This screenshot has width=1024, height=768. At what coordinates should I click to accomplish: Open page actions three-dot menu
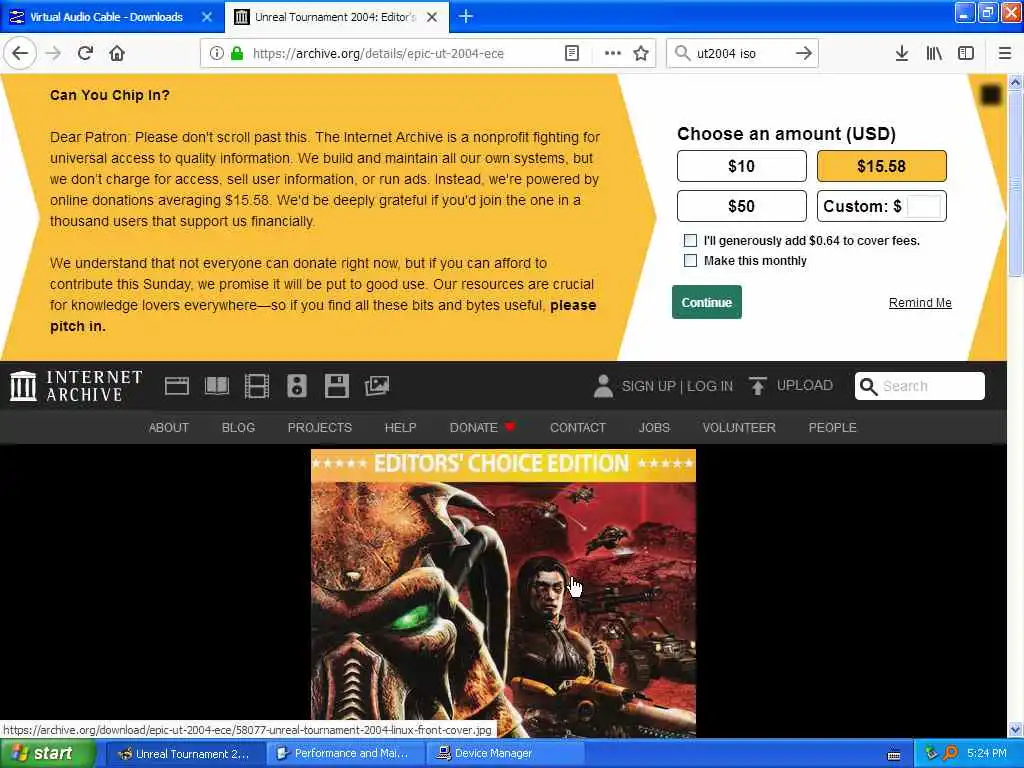click(x=613, y=53)
